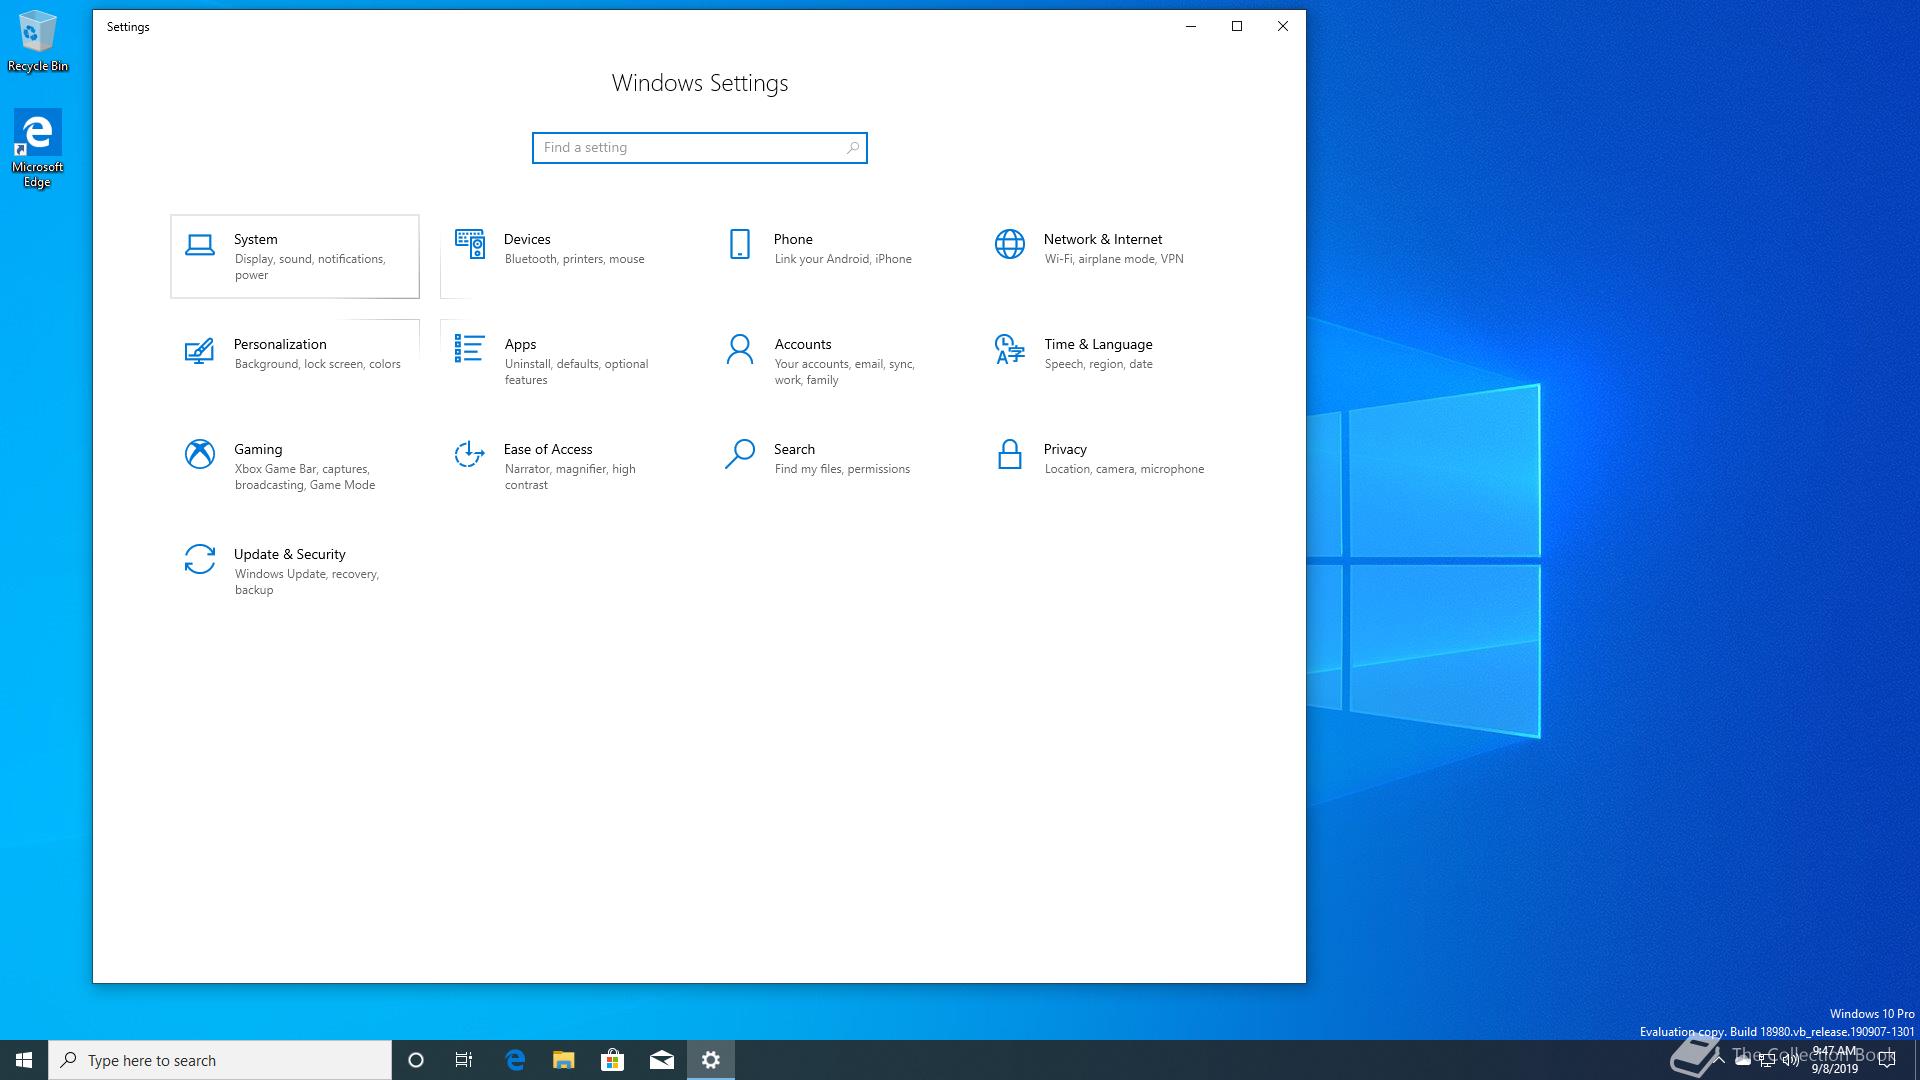Launch Cortana from the taskbar circle

point(416,1060)
